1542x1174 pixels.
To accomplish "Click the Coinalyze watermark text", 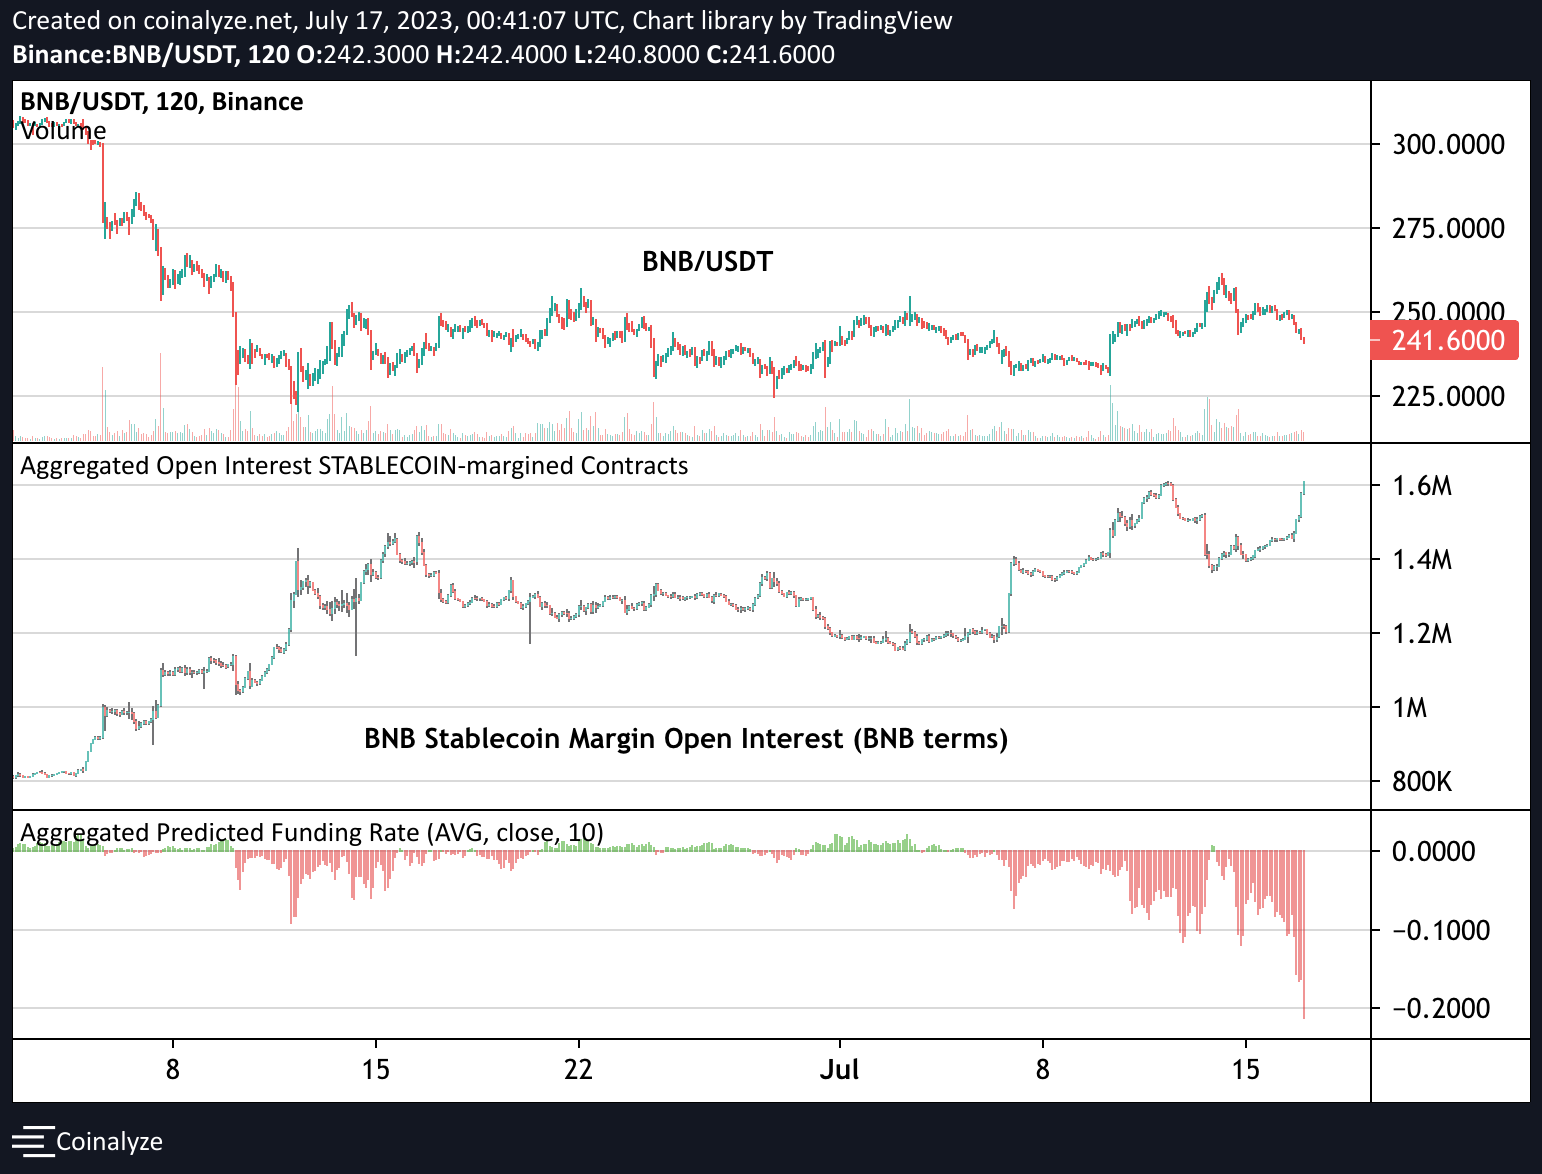I will (109, 1141).
